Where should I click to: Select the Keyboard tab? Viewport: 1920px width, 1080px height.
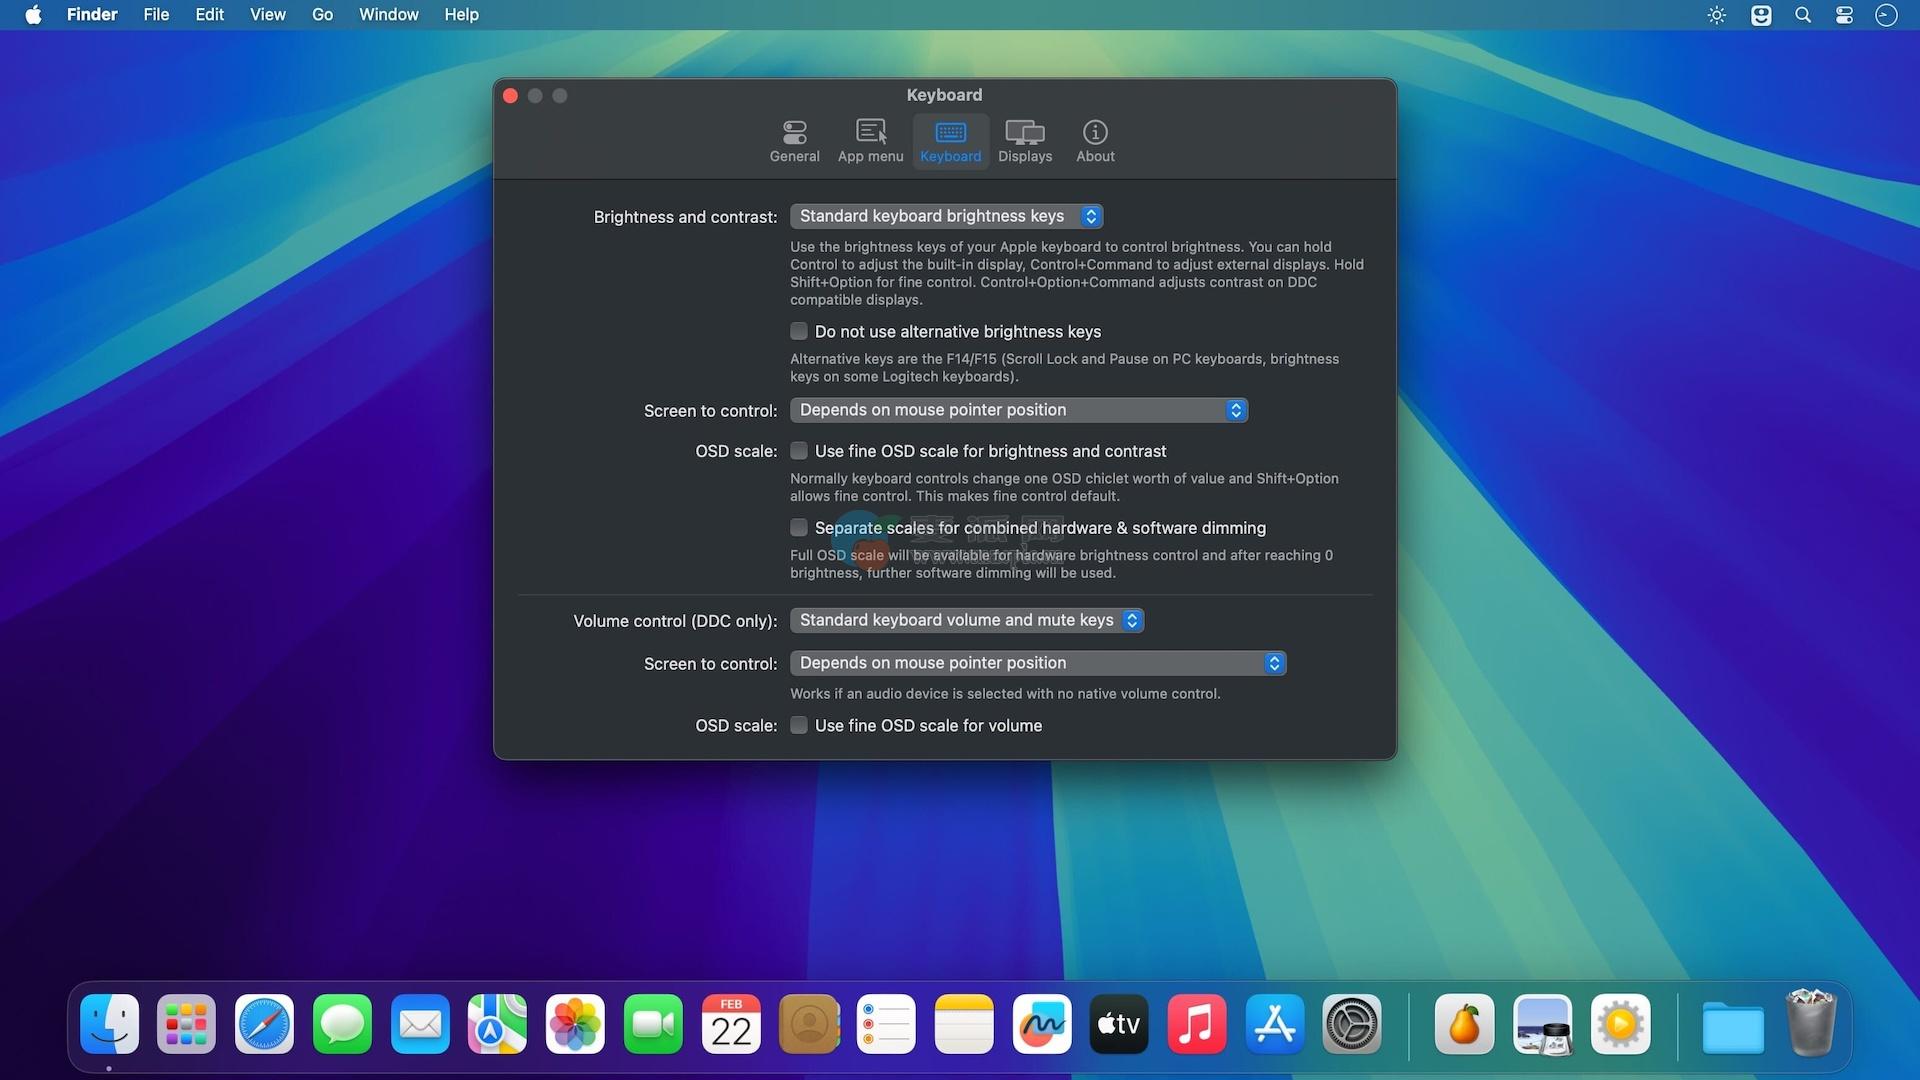point(950,141)
